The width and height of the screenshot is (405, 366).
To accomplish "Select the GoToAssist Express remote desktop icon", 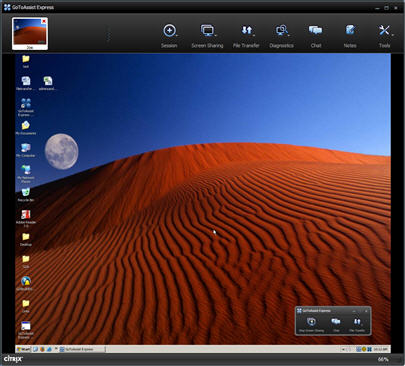I will click(26, 107).
